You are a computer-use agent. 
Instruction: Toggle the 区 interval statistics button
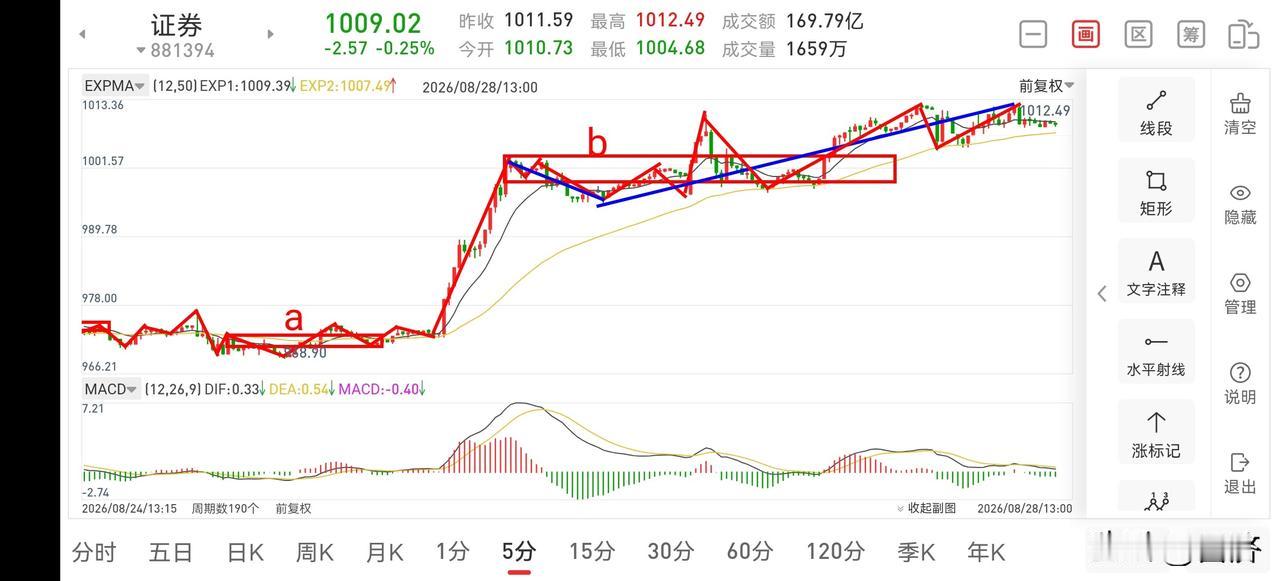click(1138, 34)
